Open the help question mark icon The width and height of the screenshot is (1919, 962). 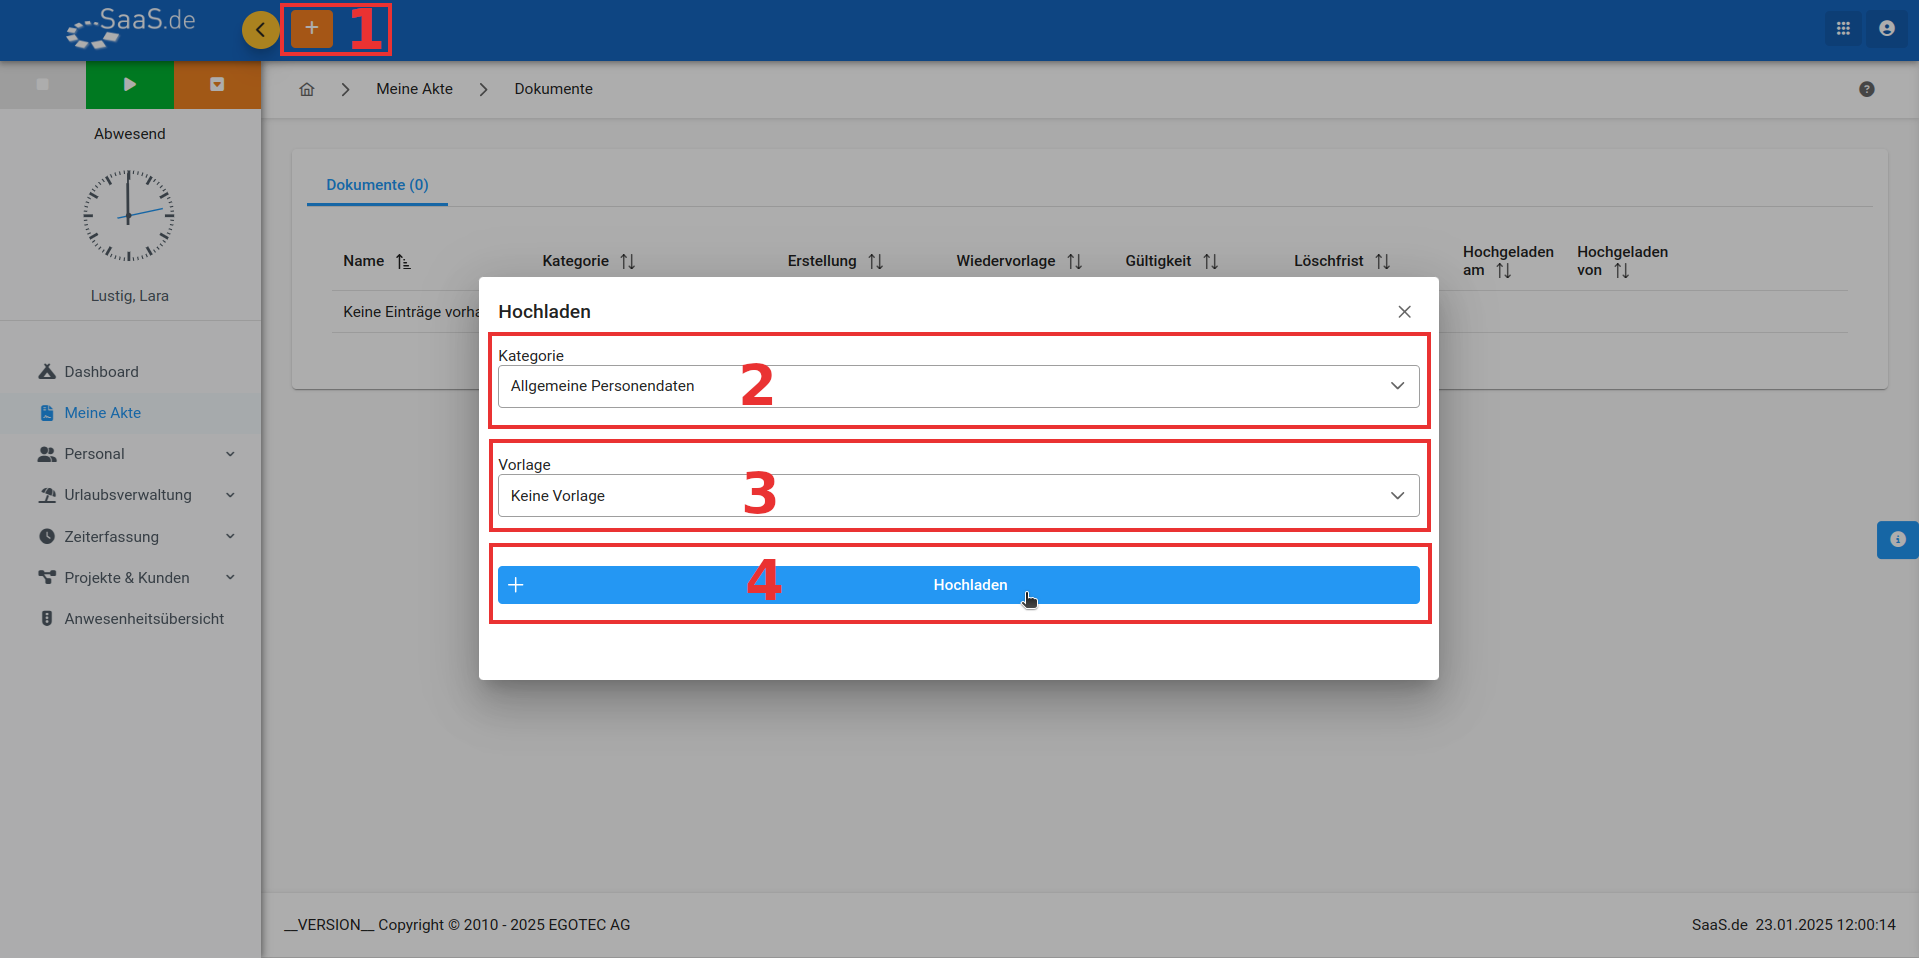pyautogui.click(x=1866, y=89)
